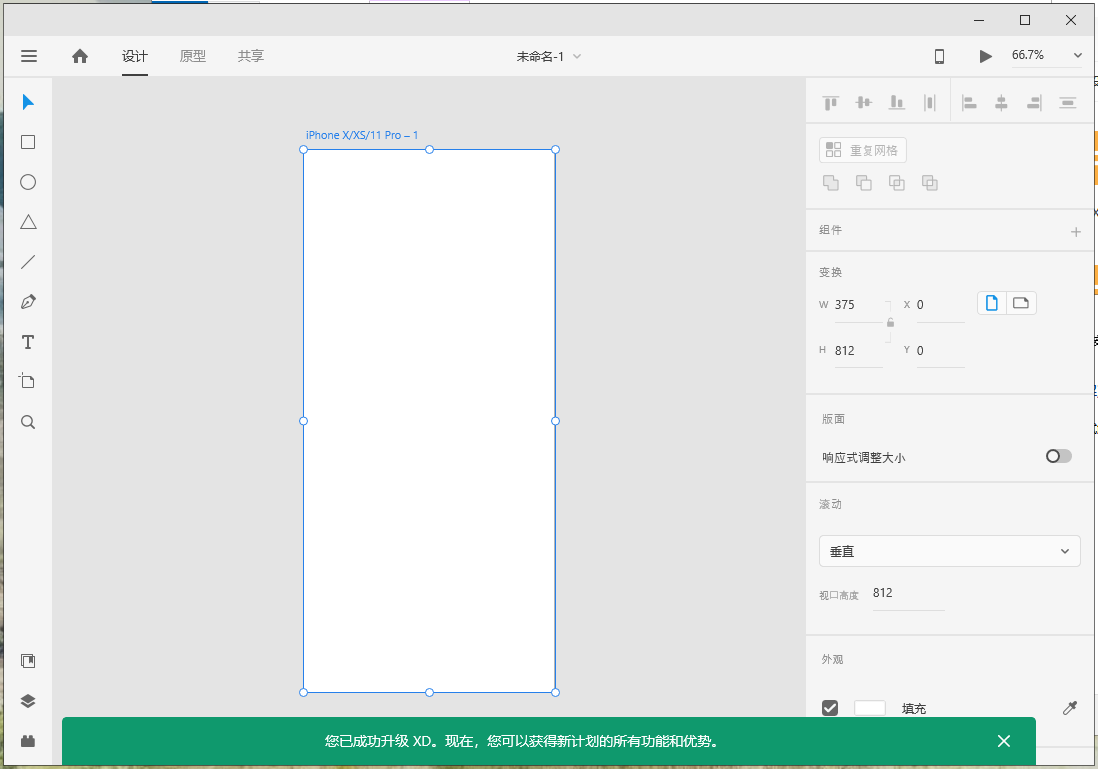The width and height of the screenshot is (1098, 769).
Task: Pick the Text tool
Action: [x=28, y=342]
